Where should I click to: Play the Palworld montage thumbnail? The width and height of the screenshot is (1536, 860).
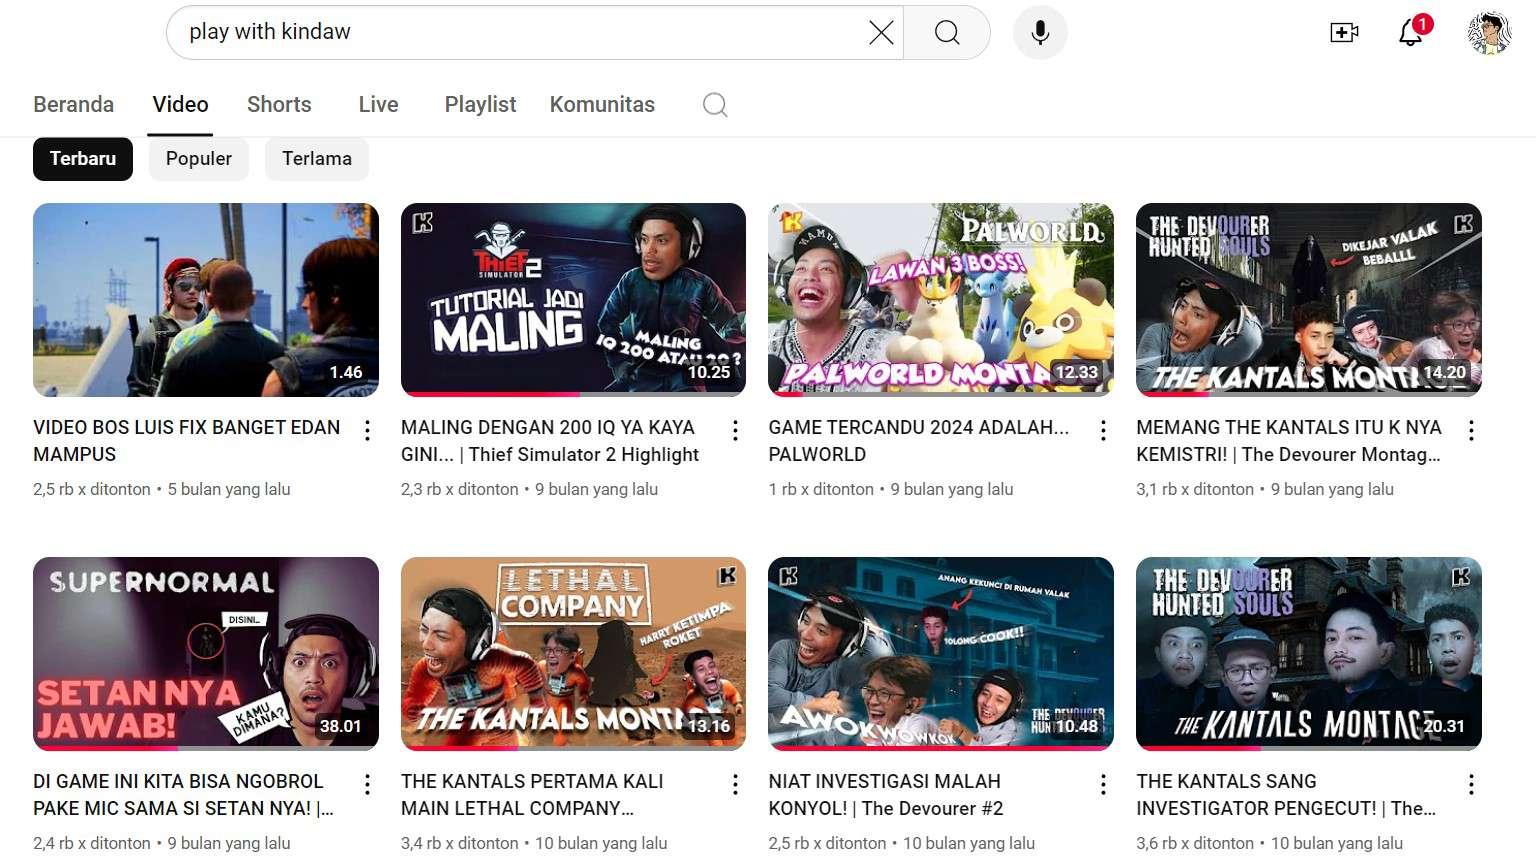click(941, 300)
